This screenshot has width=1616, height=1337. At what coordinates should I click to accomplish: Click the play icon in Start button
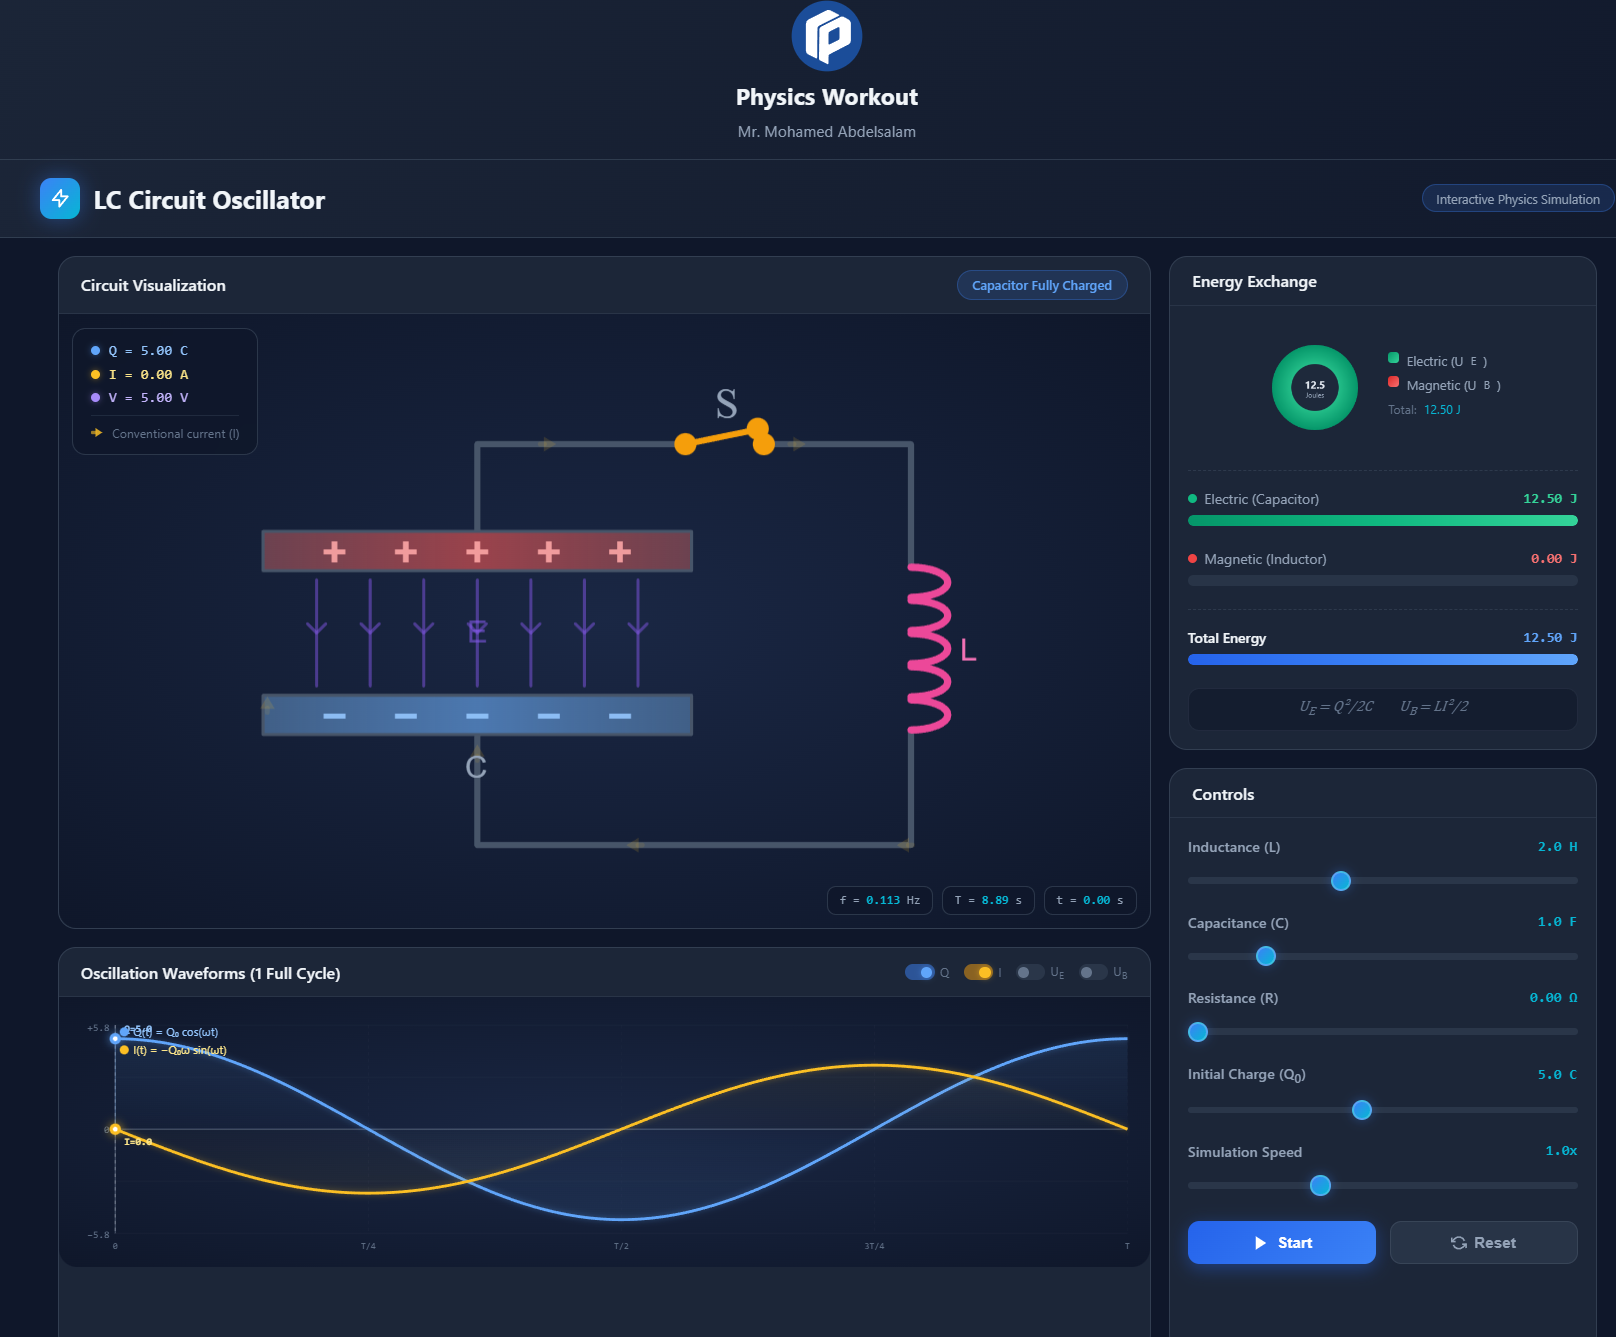[1260, 1243]
